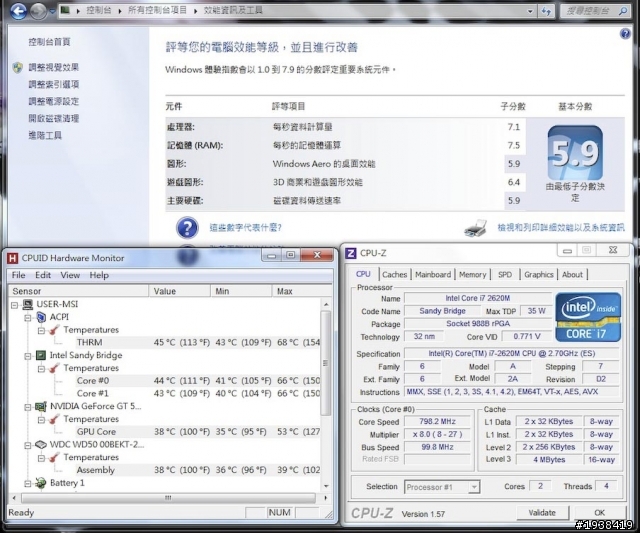Collapse the Battery 1 node
The image size is (640, 533).
coord(27,484)
